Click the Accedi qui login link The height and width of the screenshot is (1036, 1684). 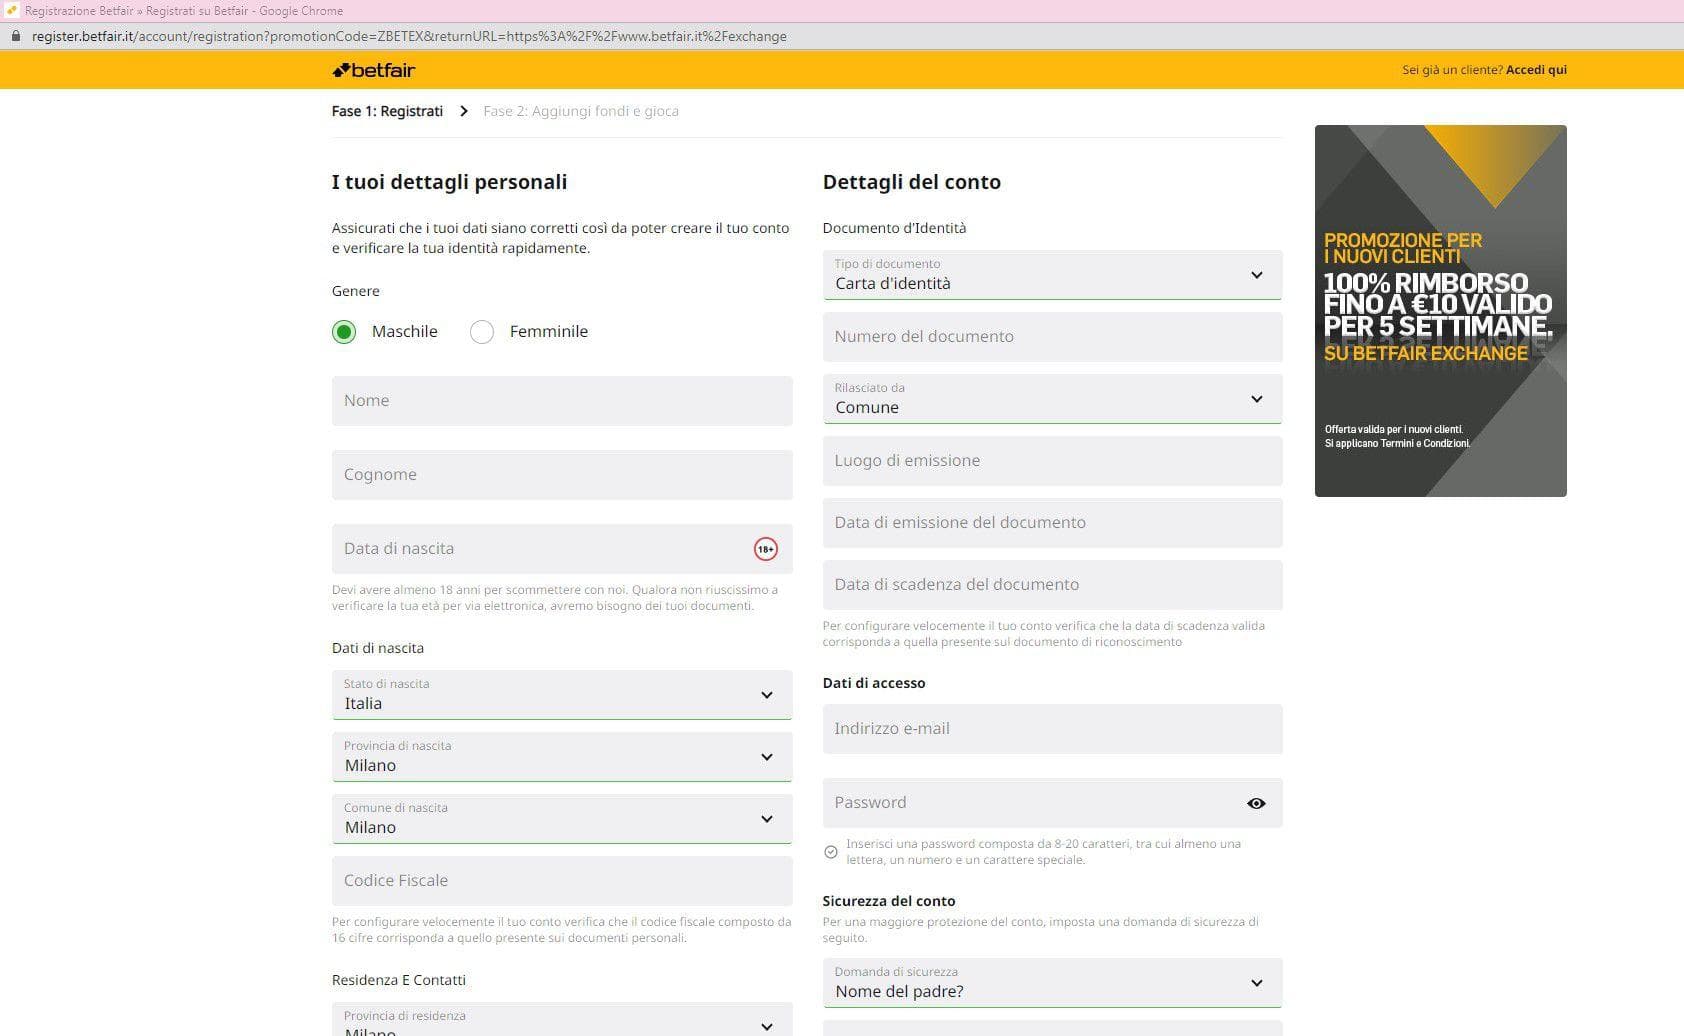[1536, 70]
